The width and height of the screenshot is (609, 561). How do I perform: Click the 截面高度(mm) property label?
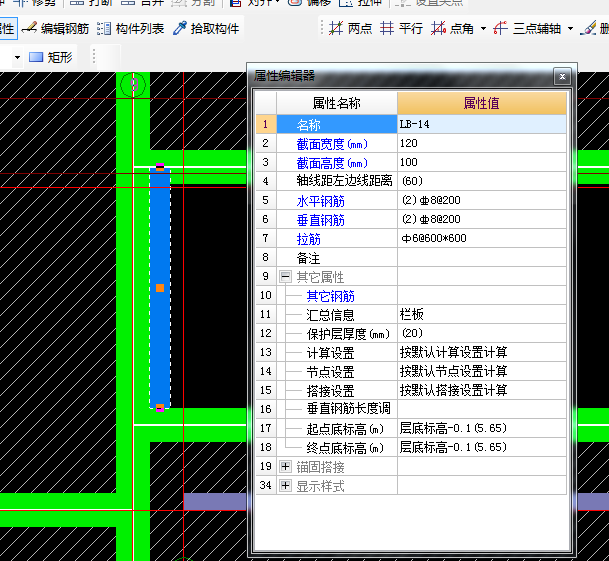click(332, 163)
